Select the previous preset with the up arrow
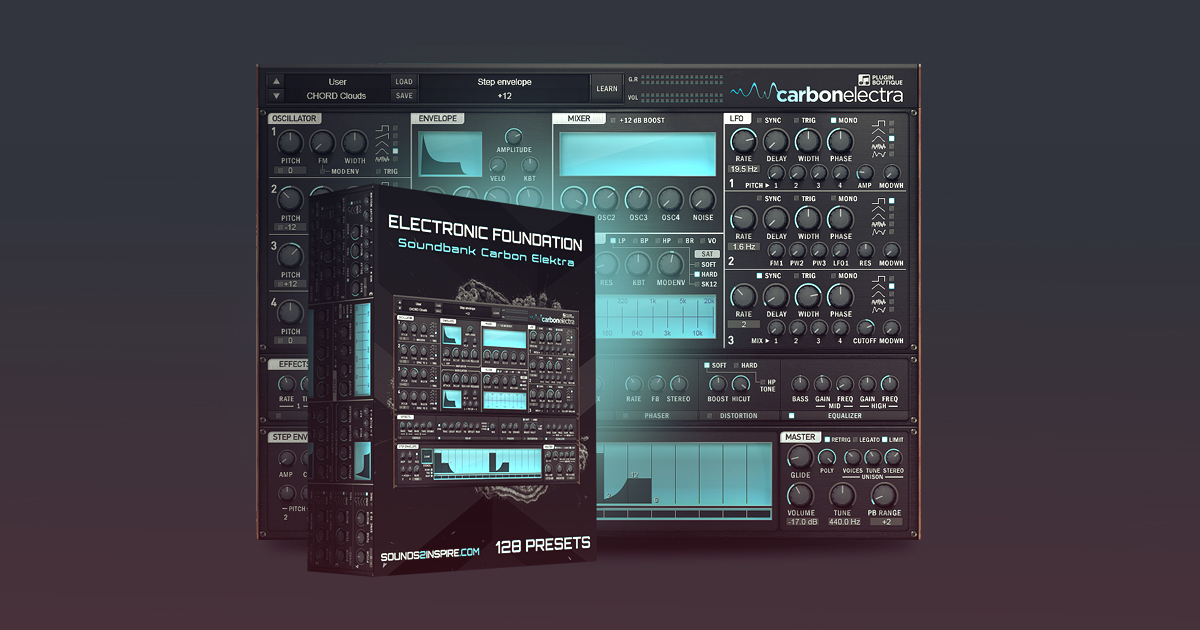 (276, 82)
